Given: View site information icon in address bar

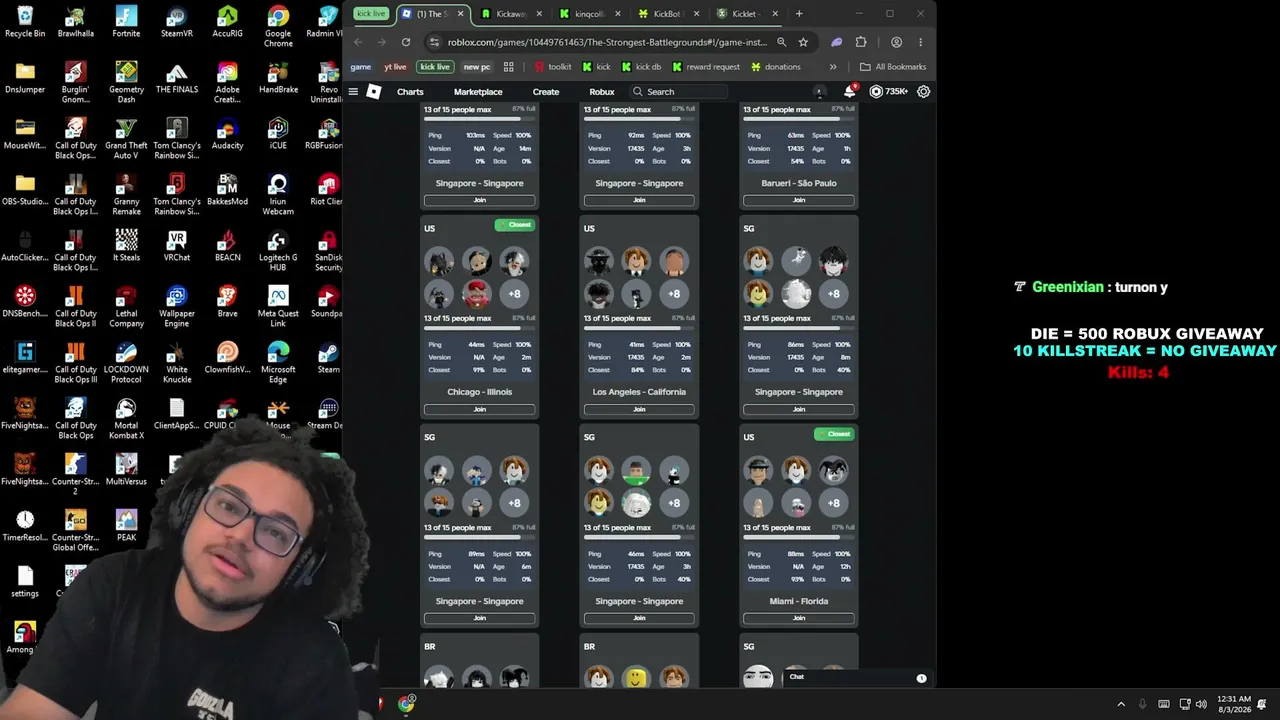Looking at the screenshot, I should 433,42.
